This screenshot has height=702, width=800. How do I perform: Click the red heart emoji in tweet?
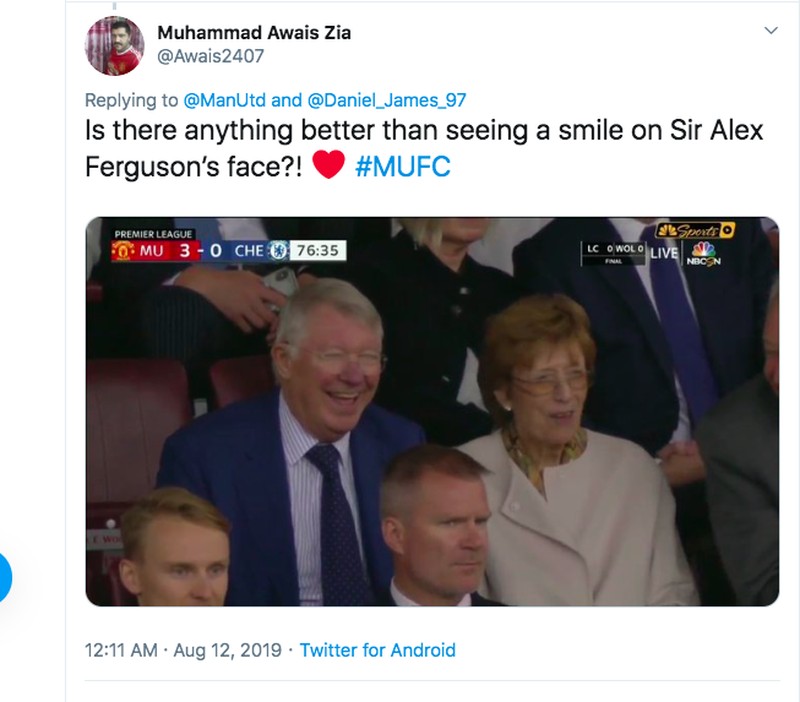click(x=329, y=165)
